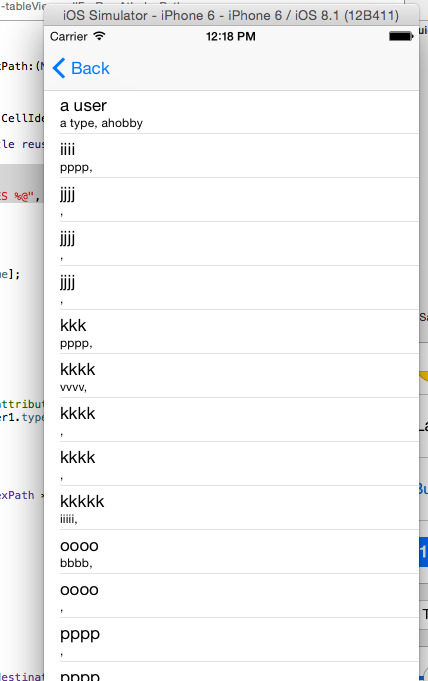428x681 pixels.
Task: Click the 12:18 PM clock text
Action: (x=231, y=36)
